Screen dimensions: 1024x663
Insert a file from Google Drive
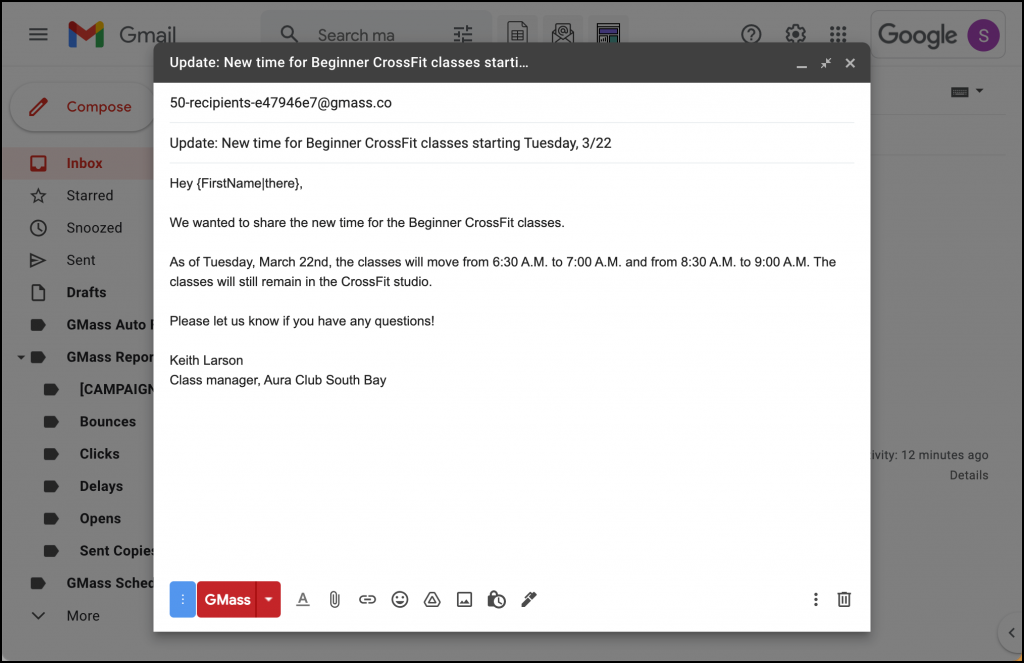(x=432, y=599)
